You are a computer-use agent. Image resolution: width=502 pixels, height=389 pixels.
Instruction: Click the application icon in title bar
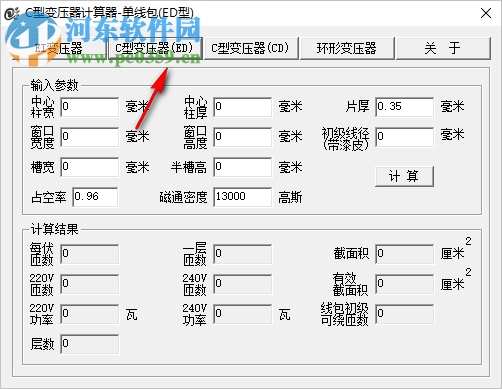click(x=12, y=13)
